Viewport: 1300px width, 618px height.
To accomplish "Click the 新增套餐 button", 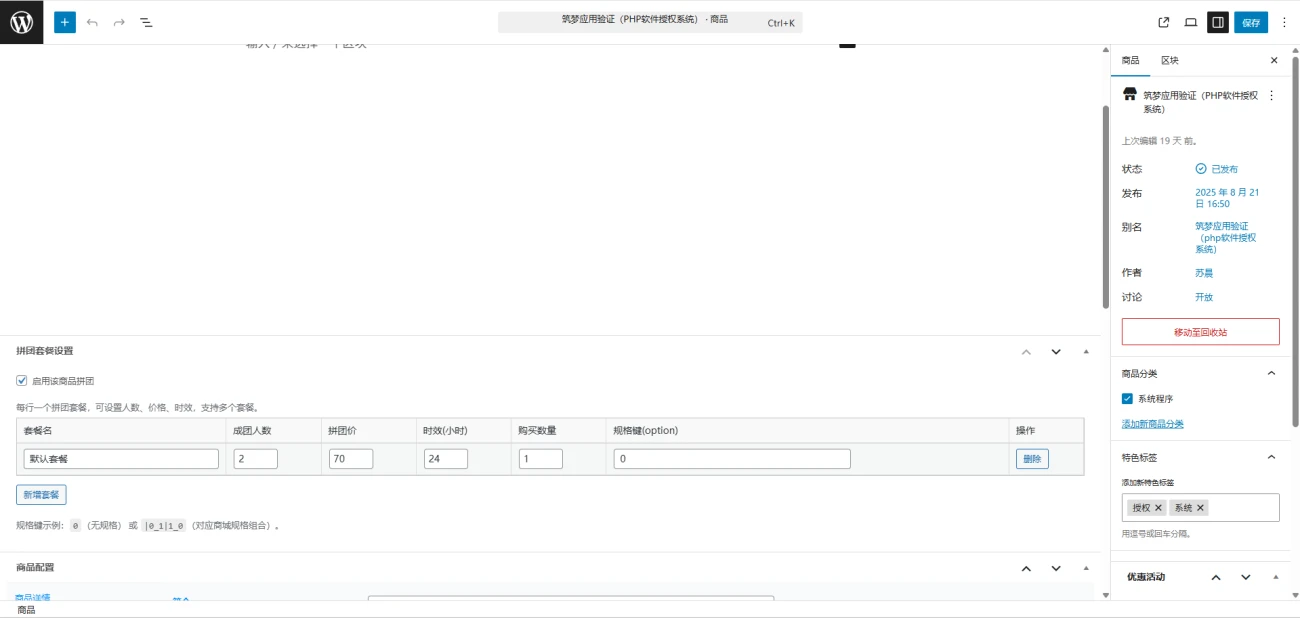I will point(41,495).
